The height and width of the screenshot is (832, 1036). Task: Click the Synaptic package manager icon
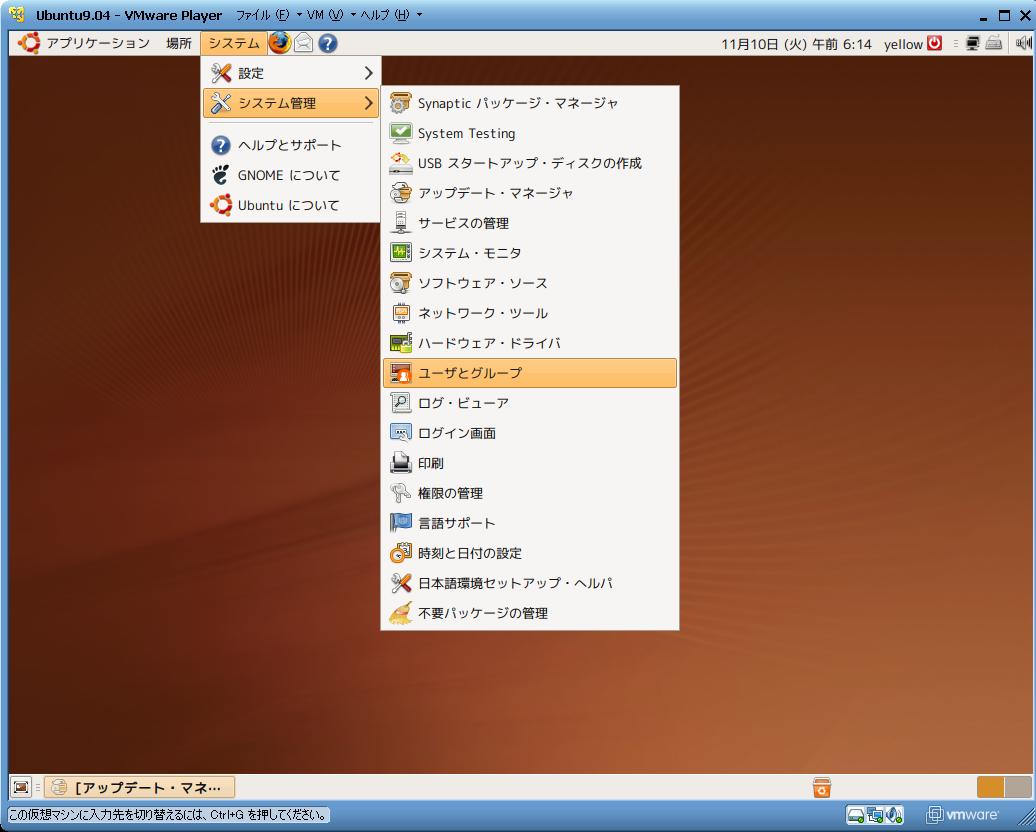[400, 103]
